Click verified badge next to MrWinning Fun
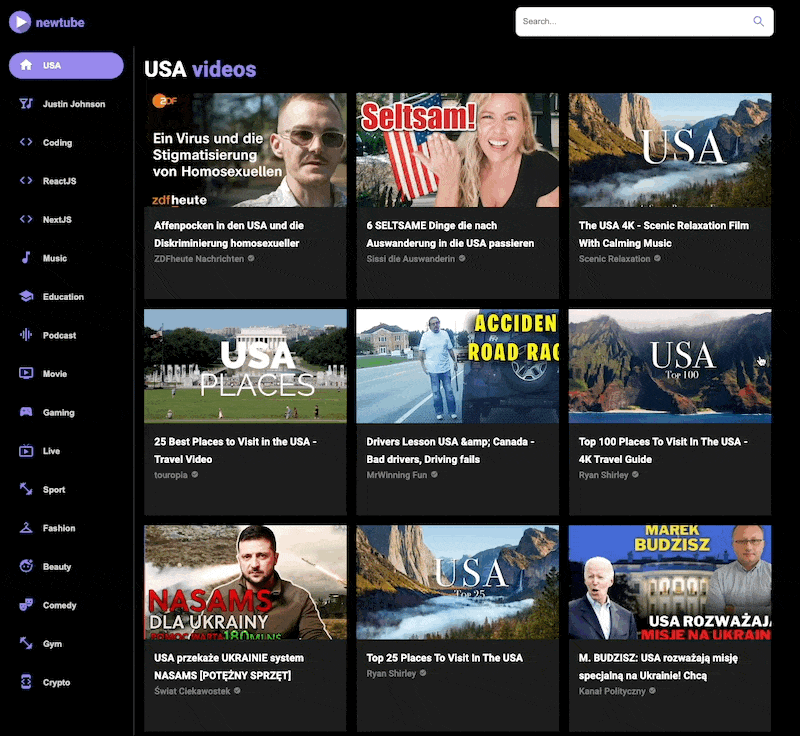Screen dimensions: 800x736 (434, 475)
